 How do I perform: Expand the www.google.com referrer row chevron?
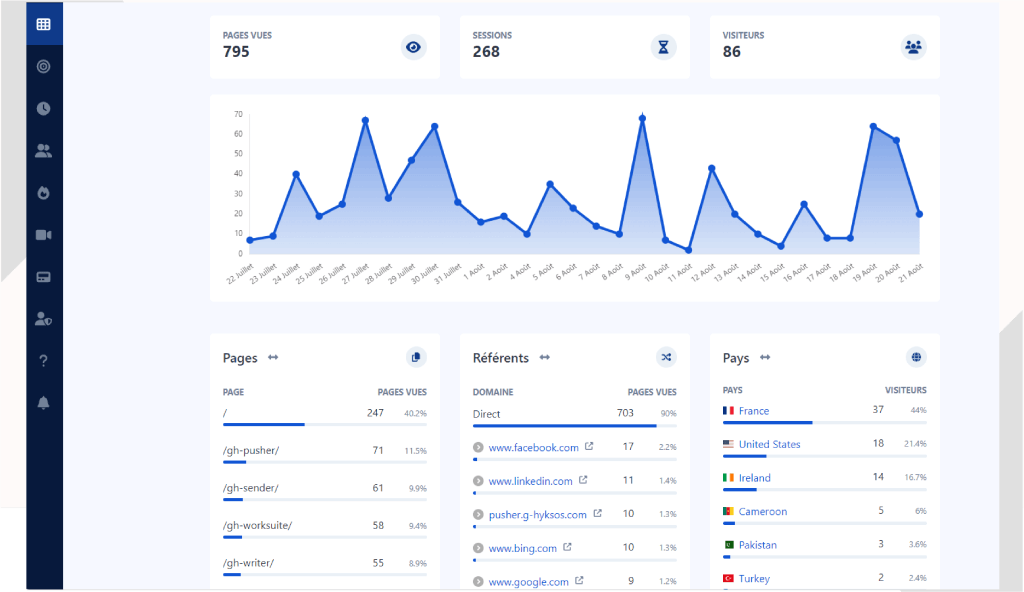point(478,582)
